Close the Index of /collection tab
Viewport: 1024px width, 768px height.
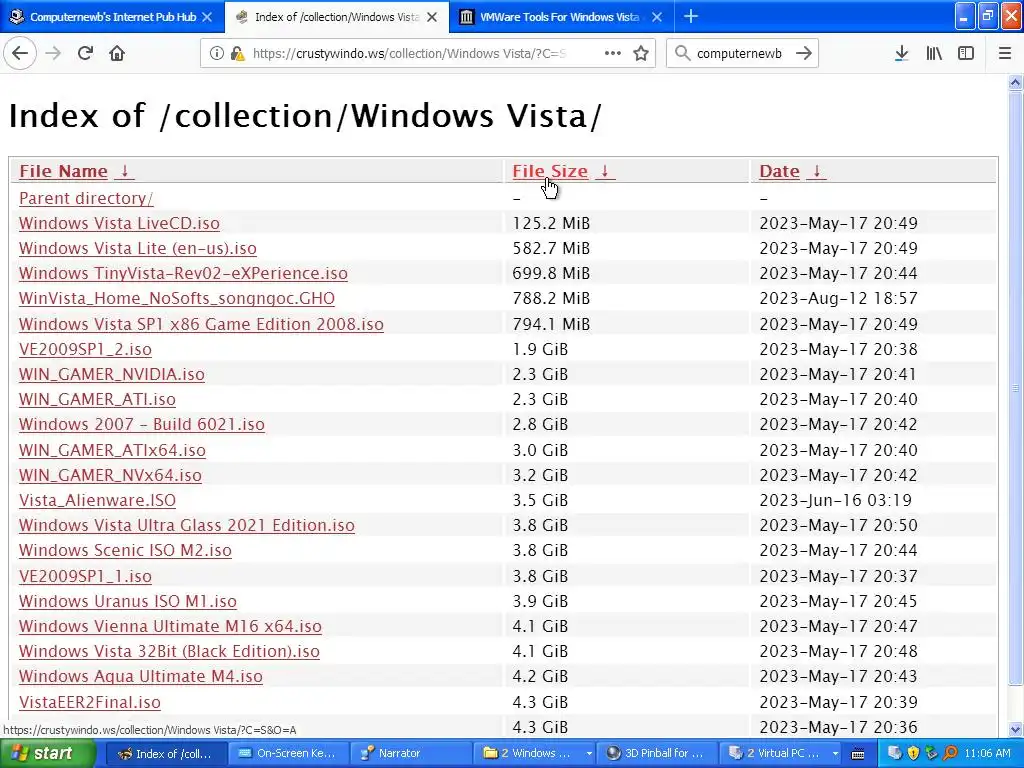coord(432,17)
